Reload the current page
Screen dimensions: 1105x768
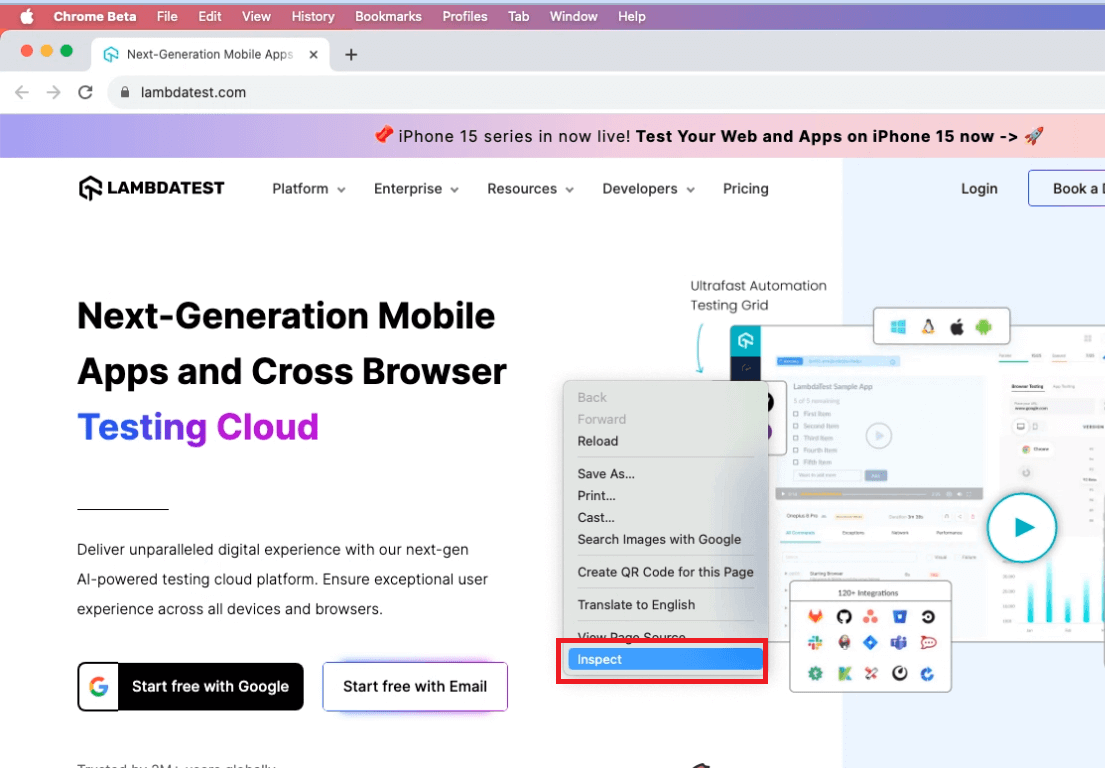click(x=85, y=92)
